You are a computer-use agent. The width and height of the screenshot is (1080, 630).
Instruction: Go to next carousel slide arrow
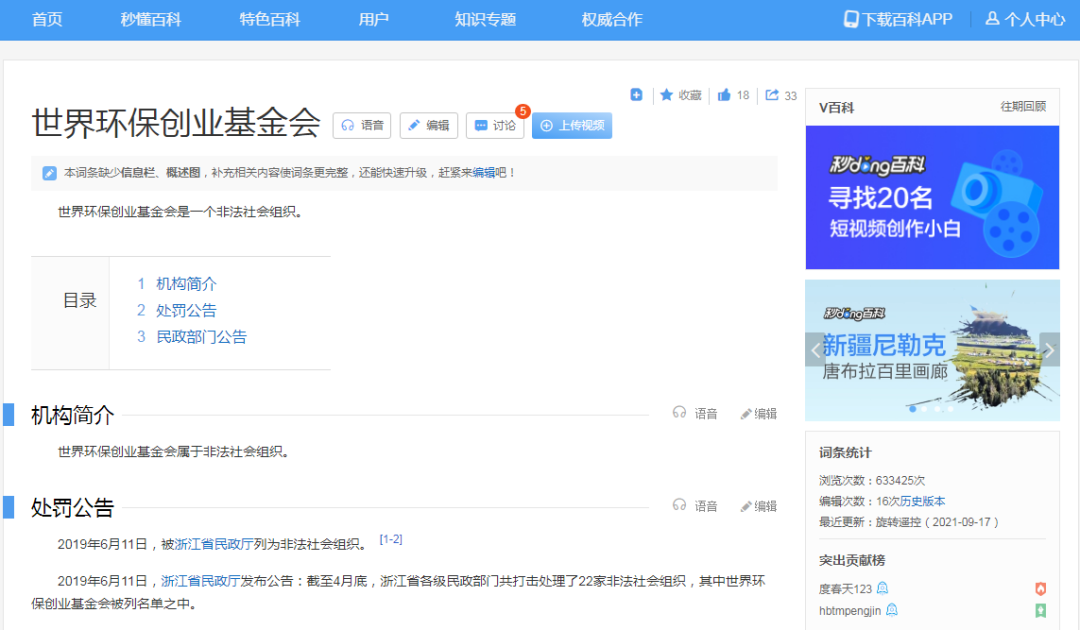(x=1049, y=350)
